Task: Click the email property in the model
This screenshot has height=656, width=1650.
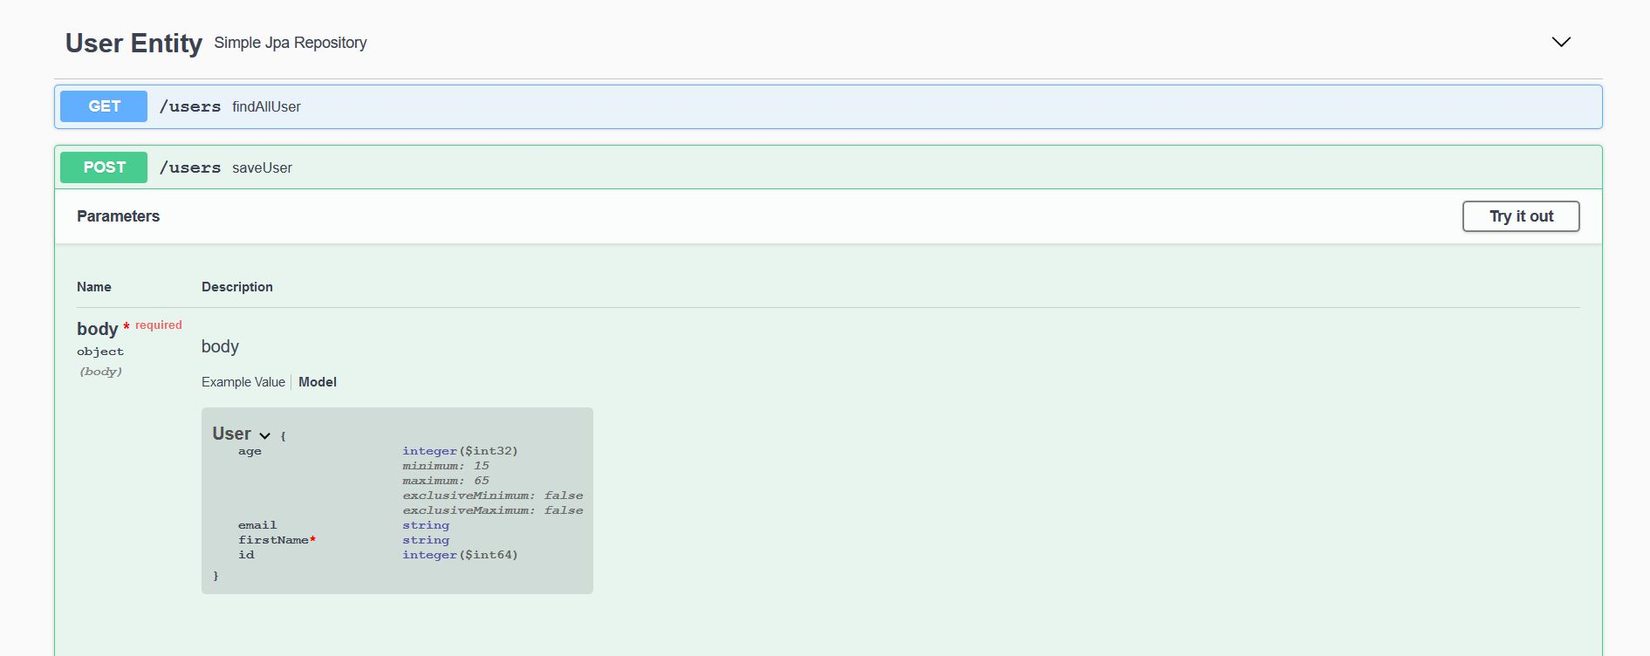Action: [257, 525]
